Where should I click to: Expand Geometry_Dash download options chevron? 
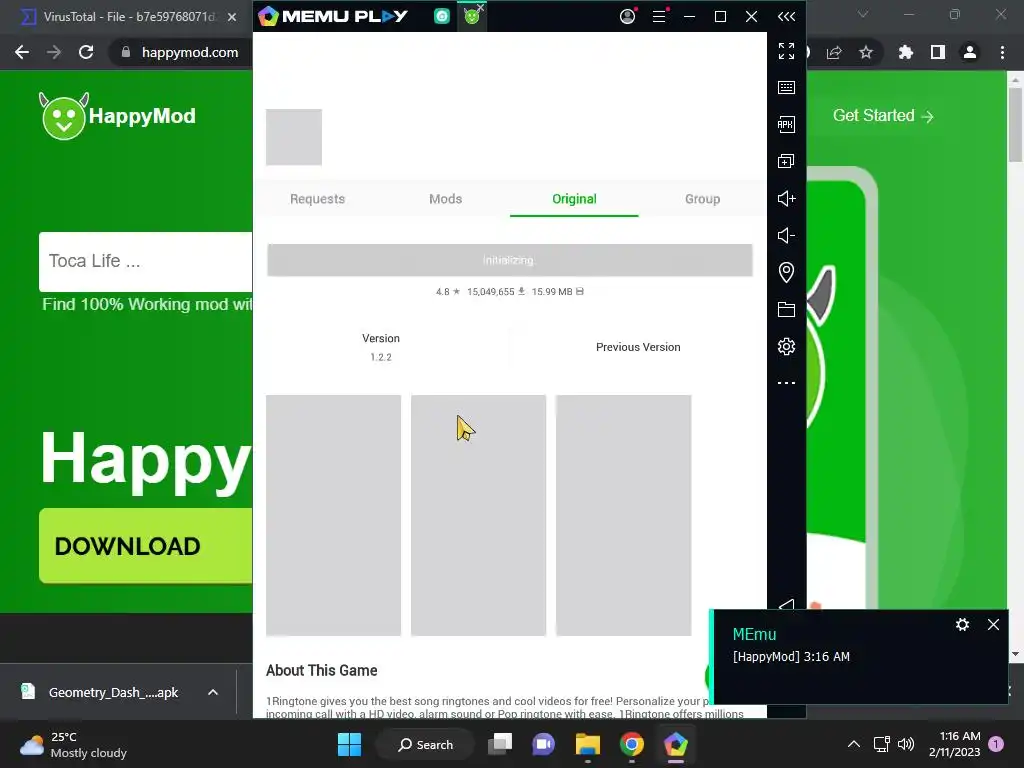pyautogui.click(x=213, y=692)
